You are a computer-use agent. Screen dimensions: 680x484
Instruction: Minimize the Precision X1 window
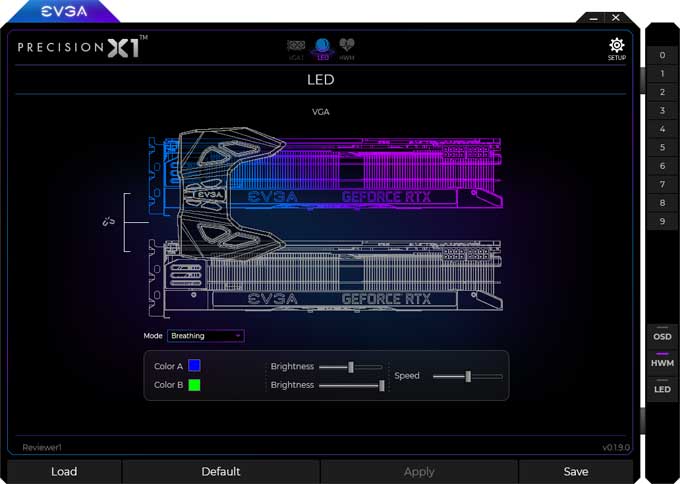pos(594,18)
